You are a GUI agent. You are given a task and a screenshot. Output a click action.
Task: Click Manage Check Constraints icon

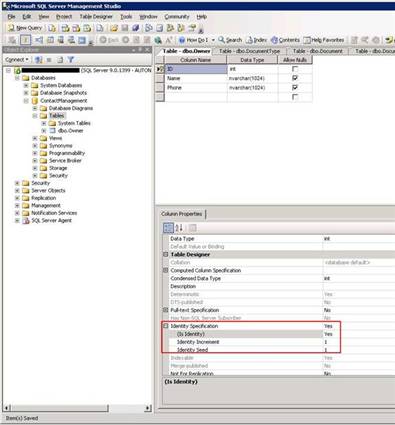coord(82,40)
